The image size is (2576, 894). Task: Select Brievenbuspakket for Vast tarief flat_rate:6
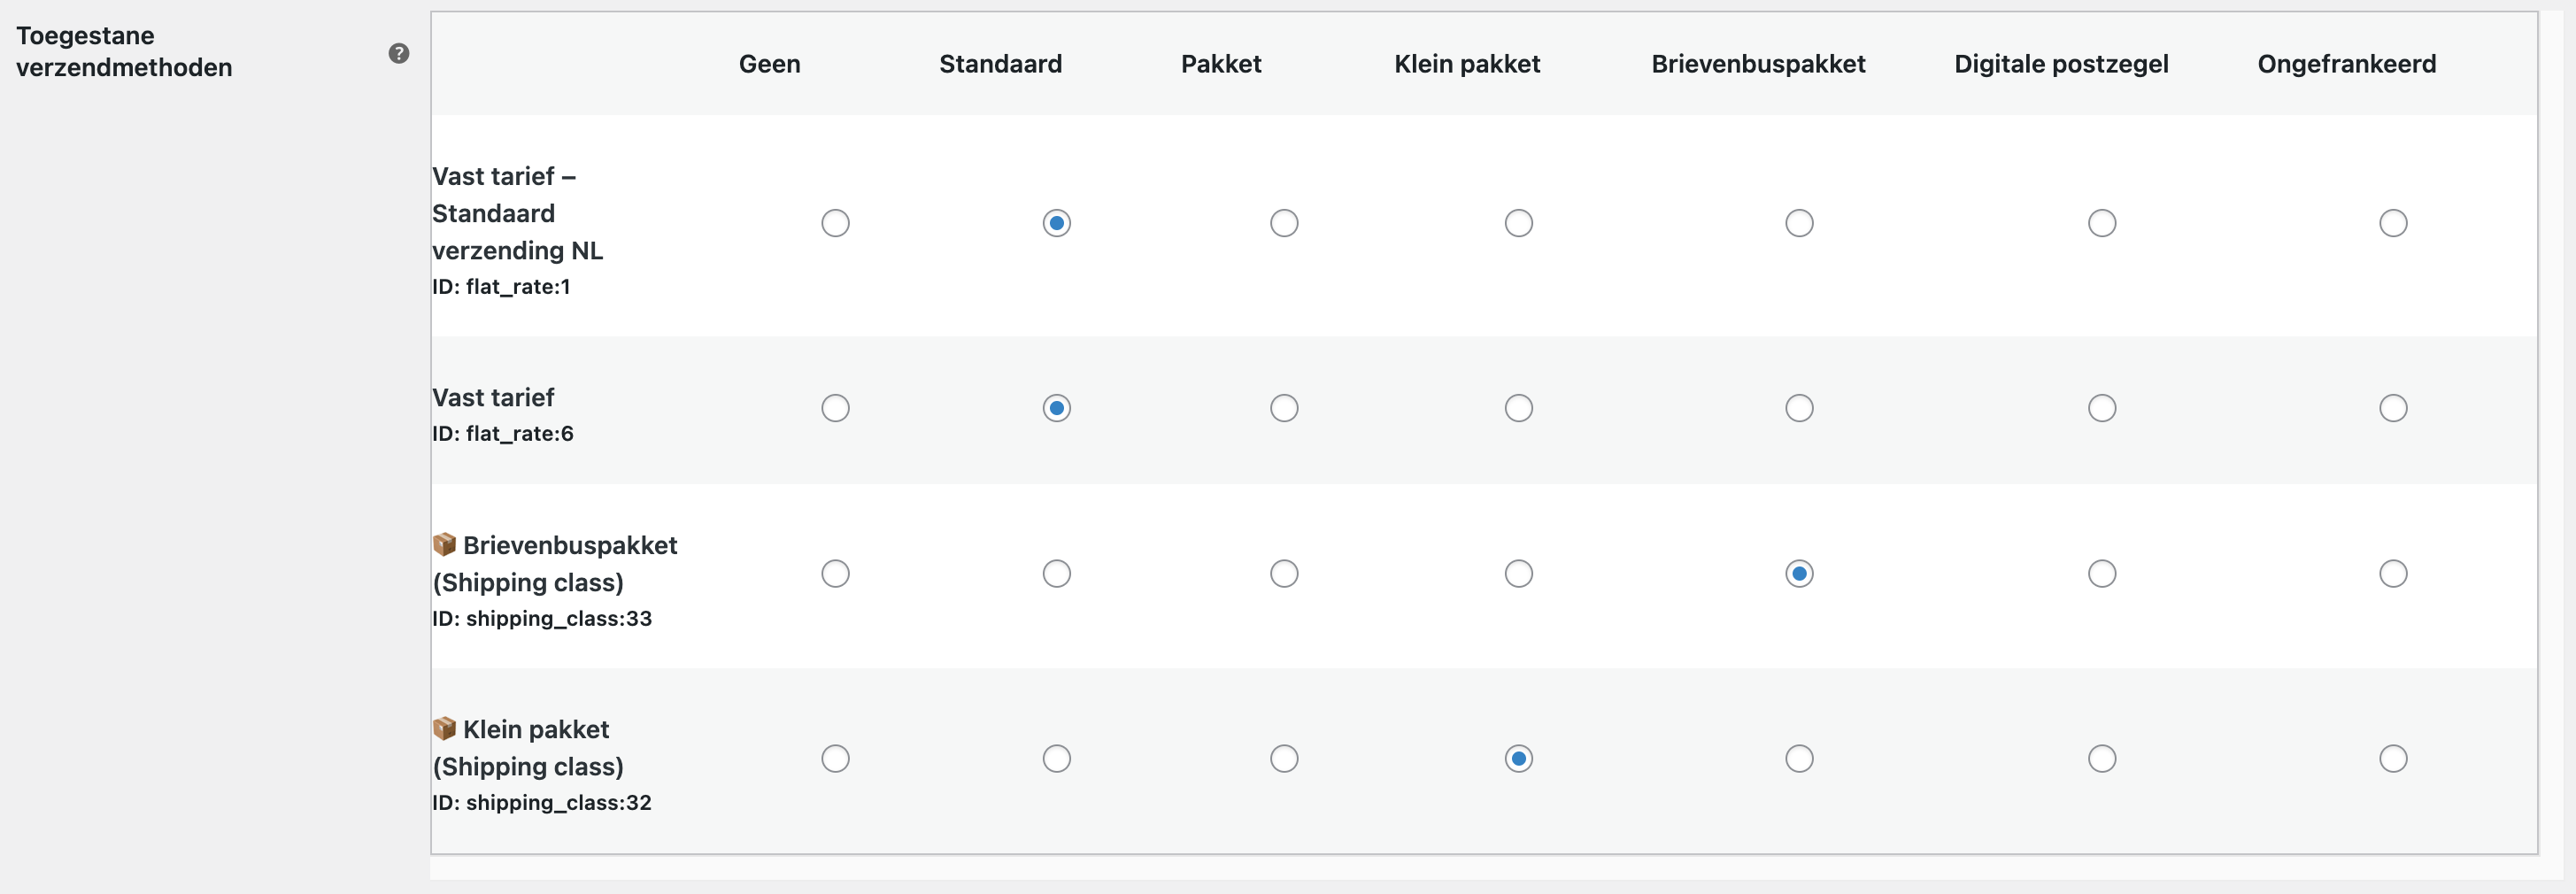(x=1800, y=407)
